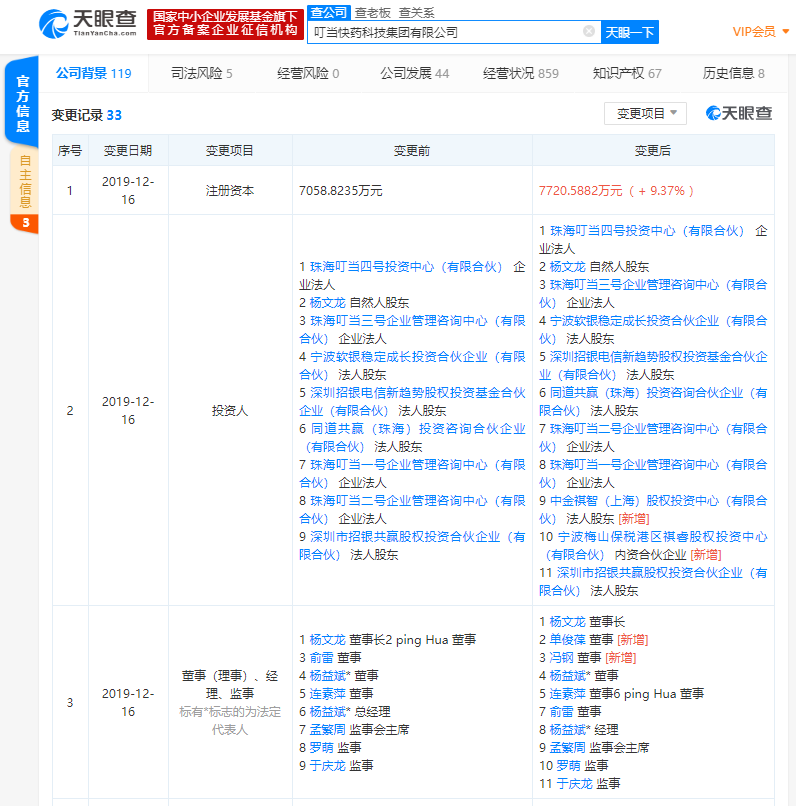Open the 司法风险 tab

click(x=201, y=73)
